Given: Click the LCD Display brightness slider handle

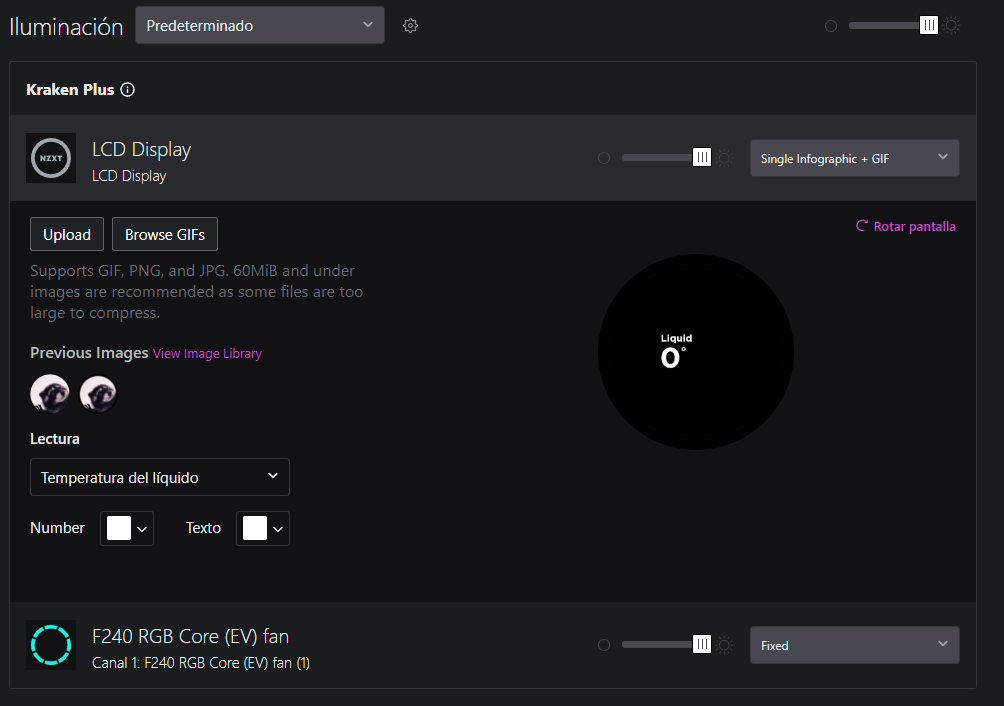Looking at the screenshot, I should 702,157.
